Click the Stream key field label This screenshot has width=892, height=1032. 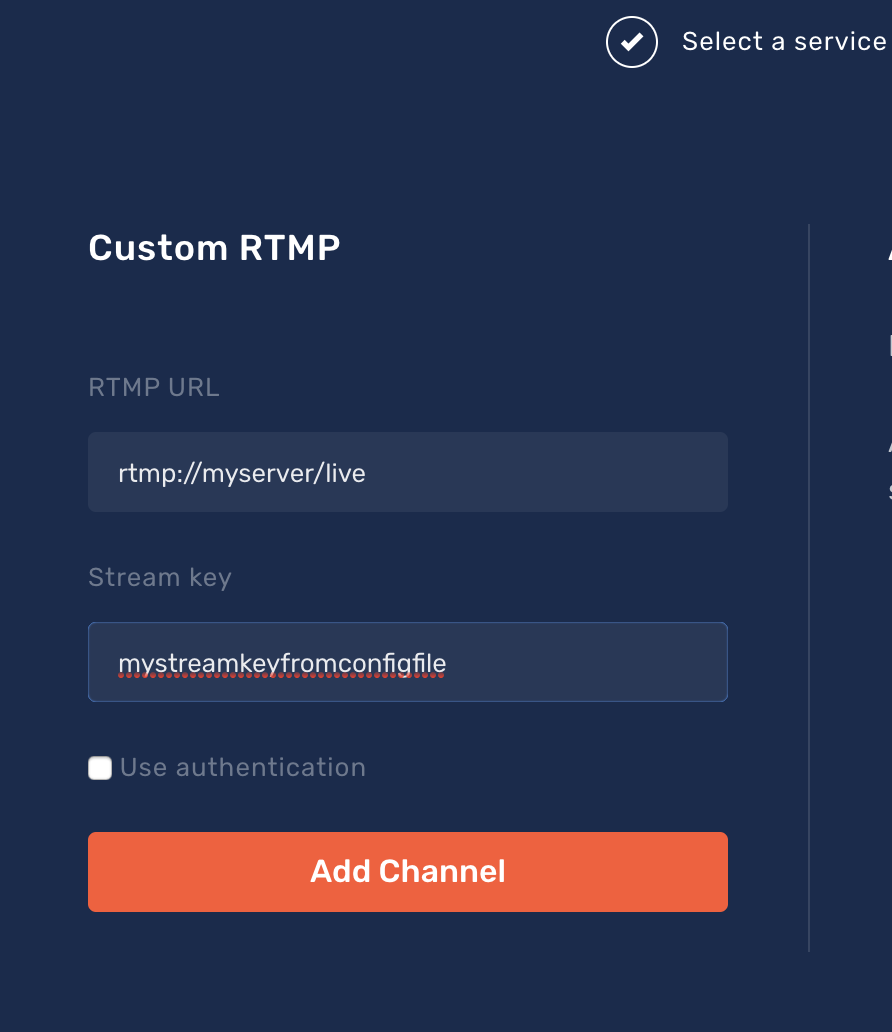click(160, 577)
